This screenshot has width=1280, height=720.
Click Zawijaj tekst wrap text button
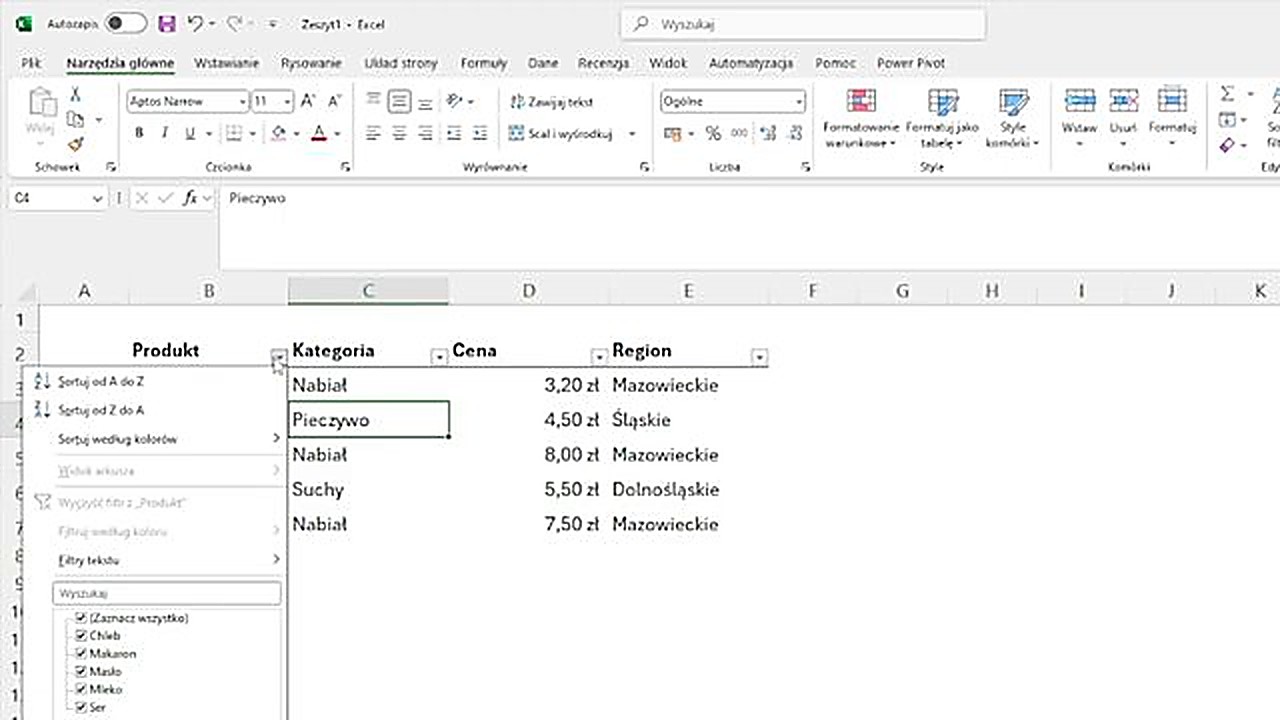click(552, 102)
